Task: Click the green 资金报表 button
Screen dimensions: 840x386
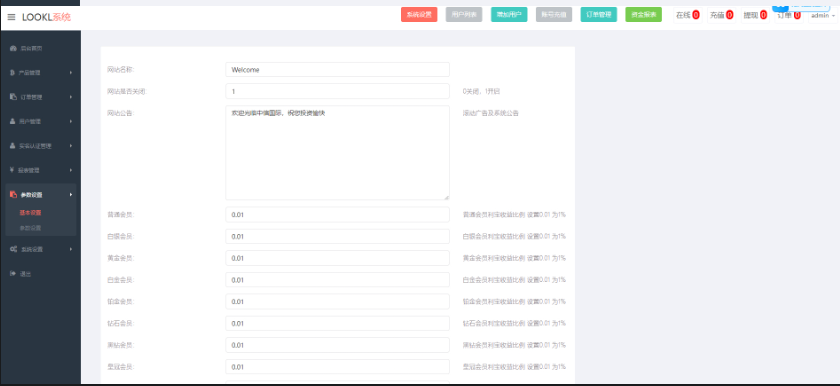Action: 643,15
